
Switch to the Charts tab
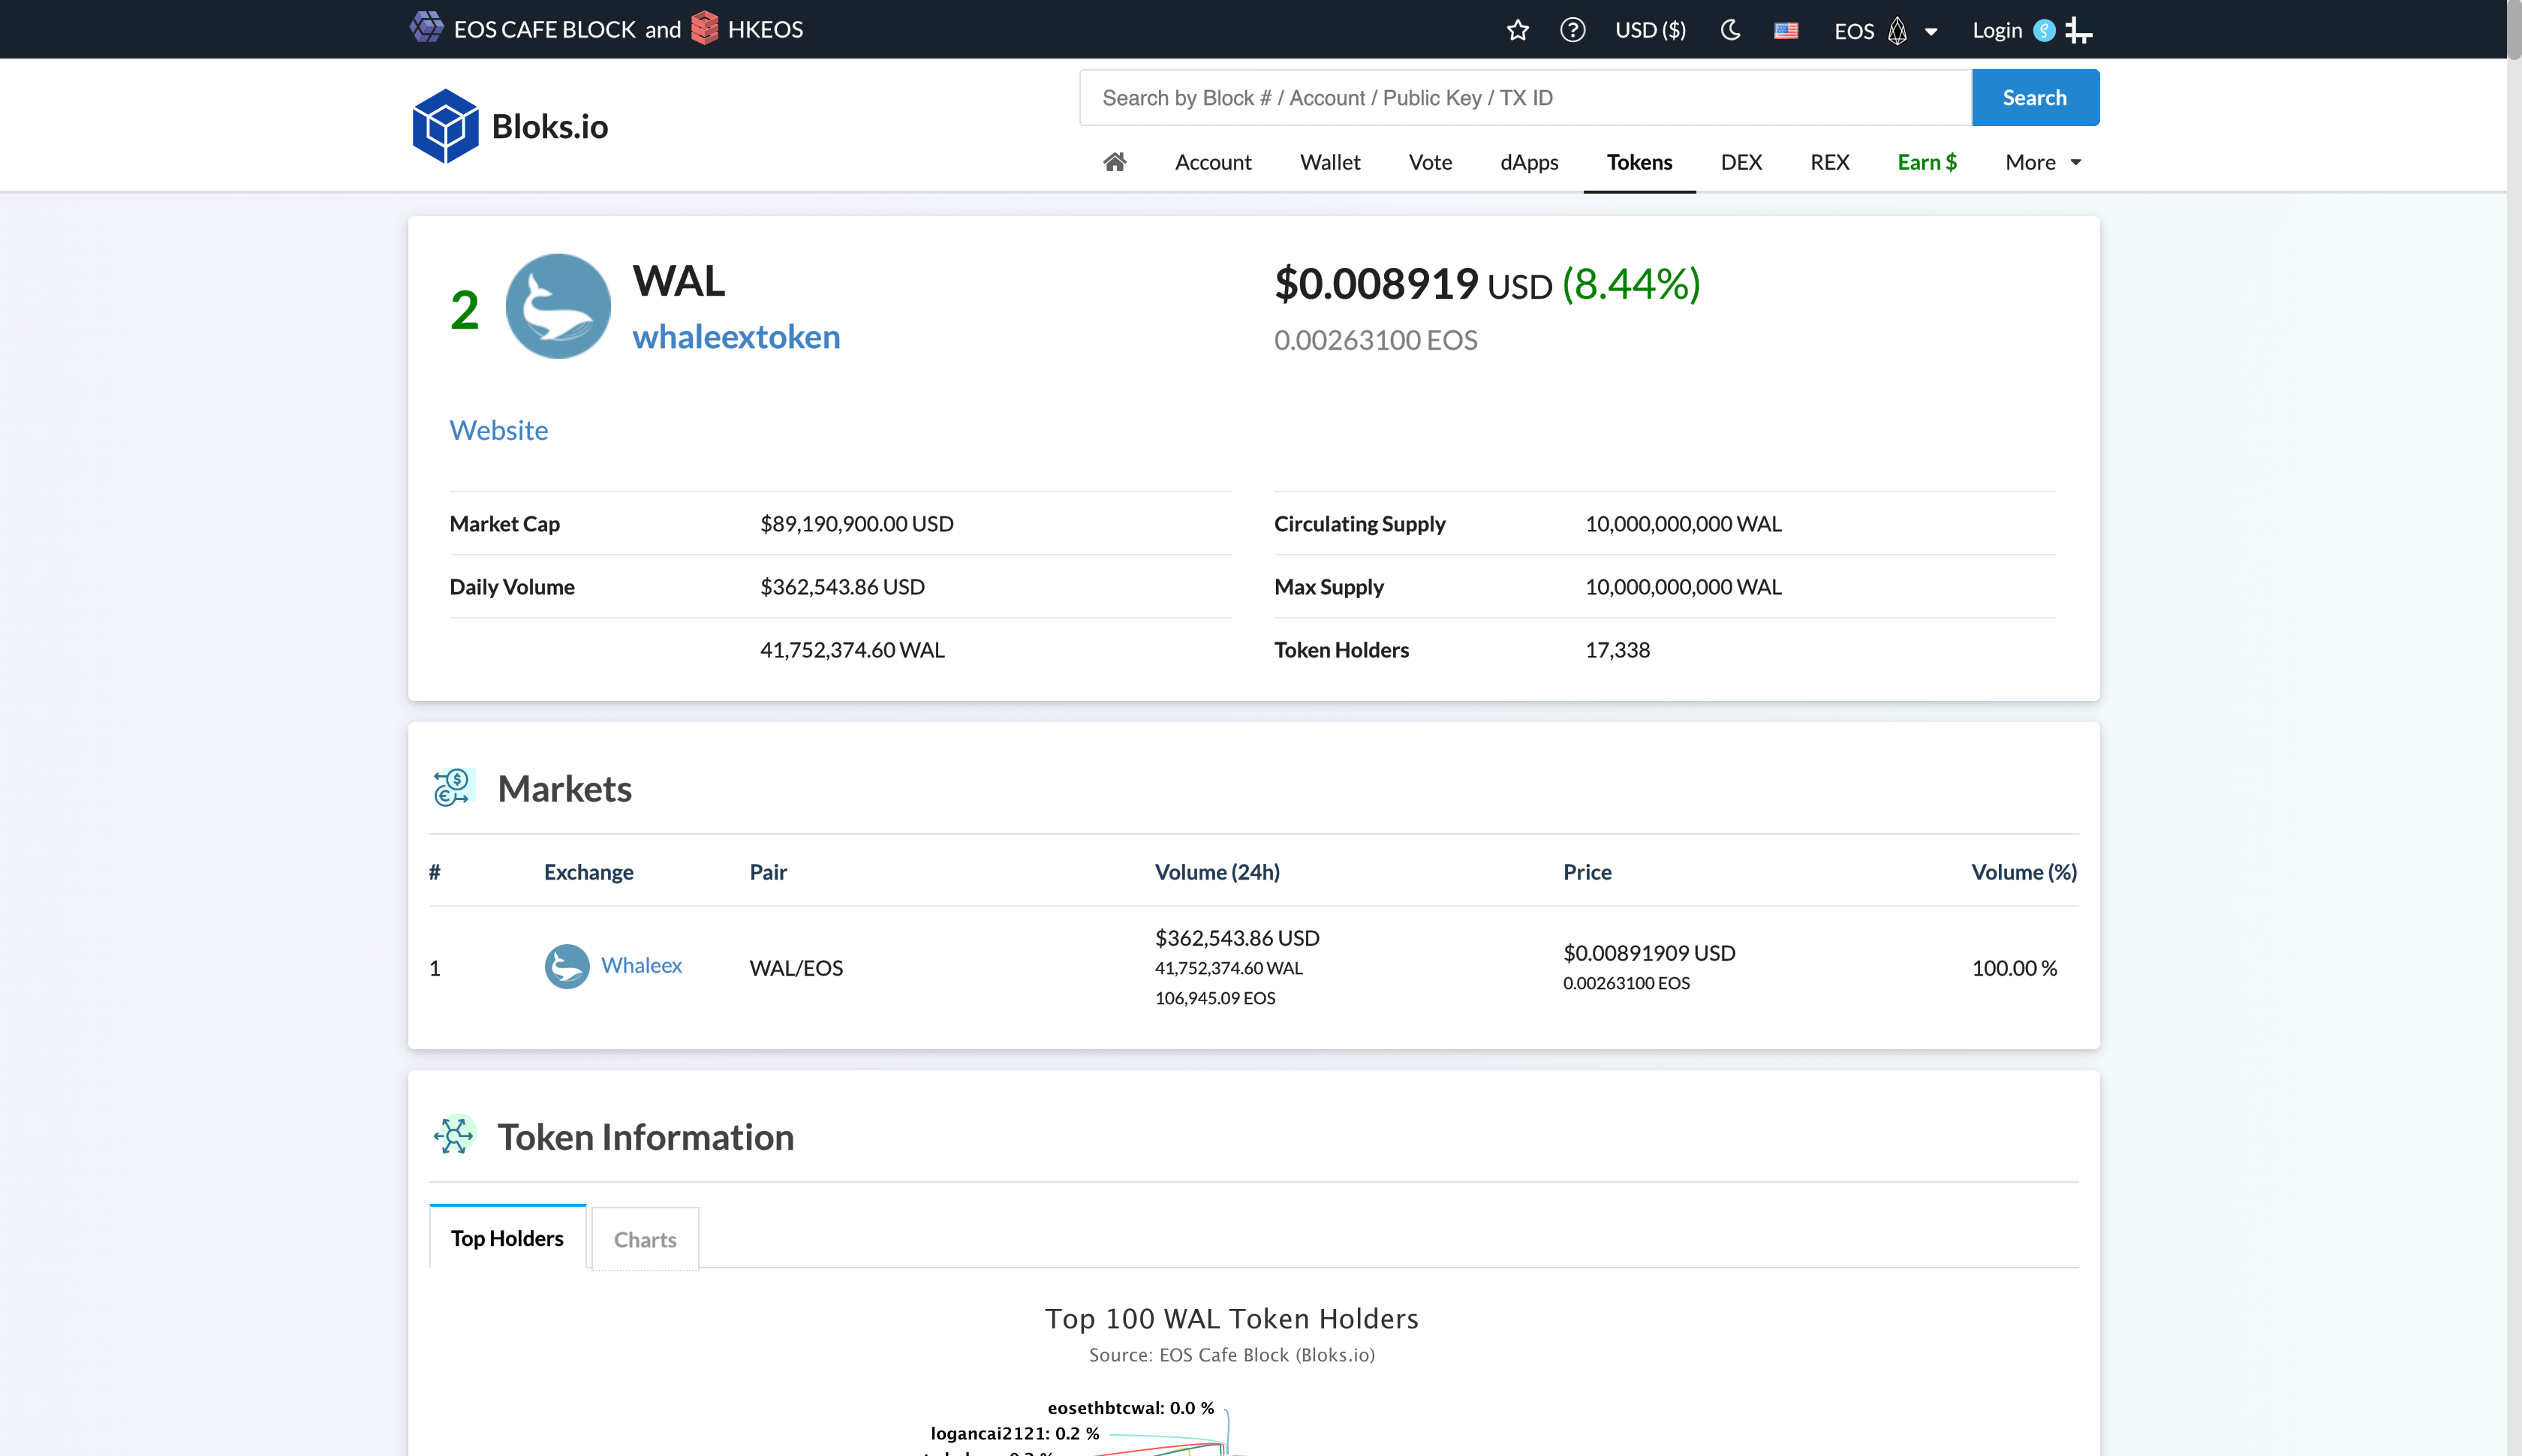point(645,1239)
